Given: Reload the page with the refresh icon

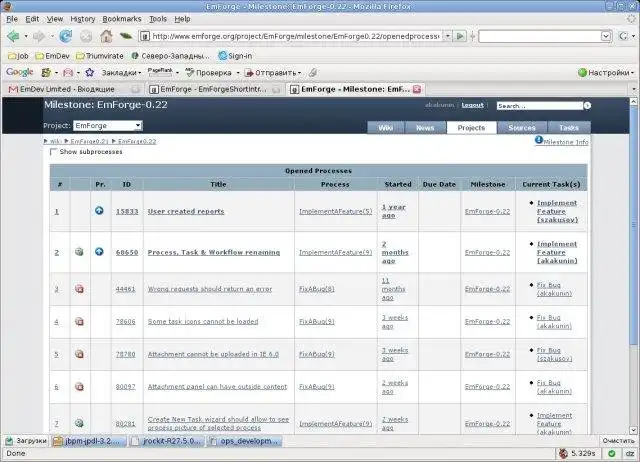Looking at the screenshot, I should [x=65, y=36].
